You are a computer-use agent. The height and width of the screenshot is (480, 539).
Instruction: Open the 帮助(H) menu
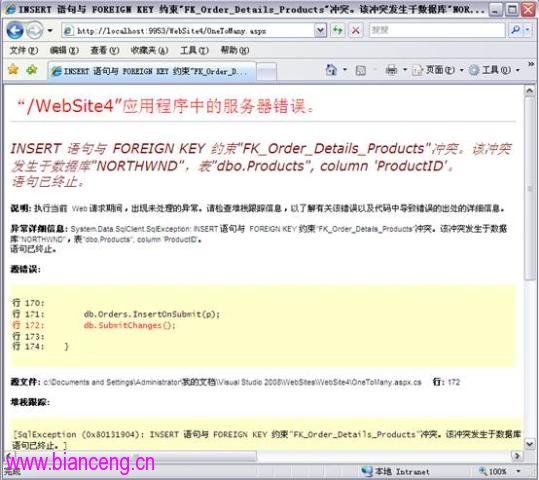point(235,51)
